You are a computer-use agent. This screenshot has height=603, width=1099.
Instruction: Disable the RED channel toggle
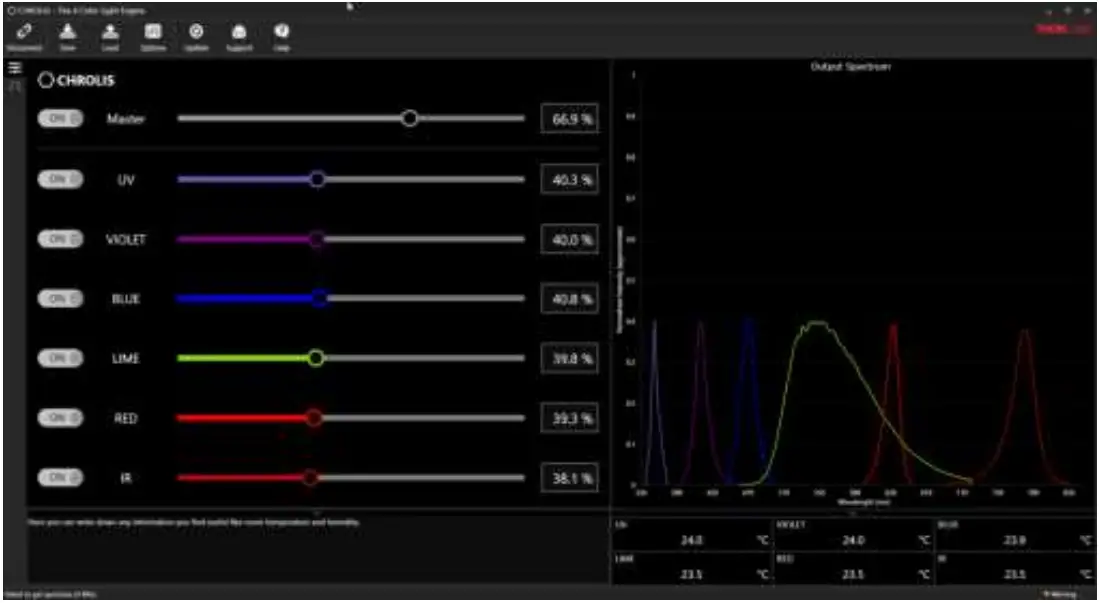click(x=59, y=415)
